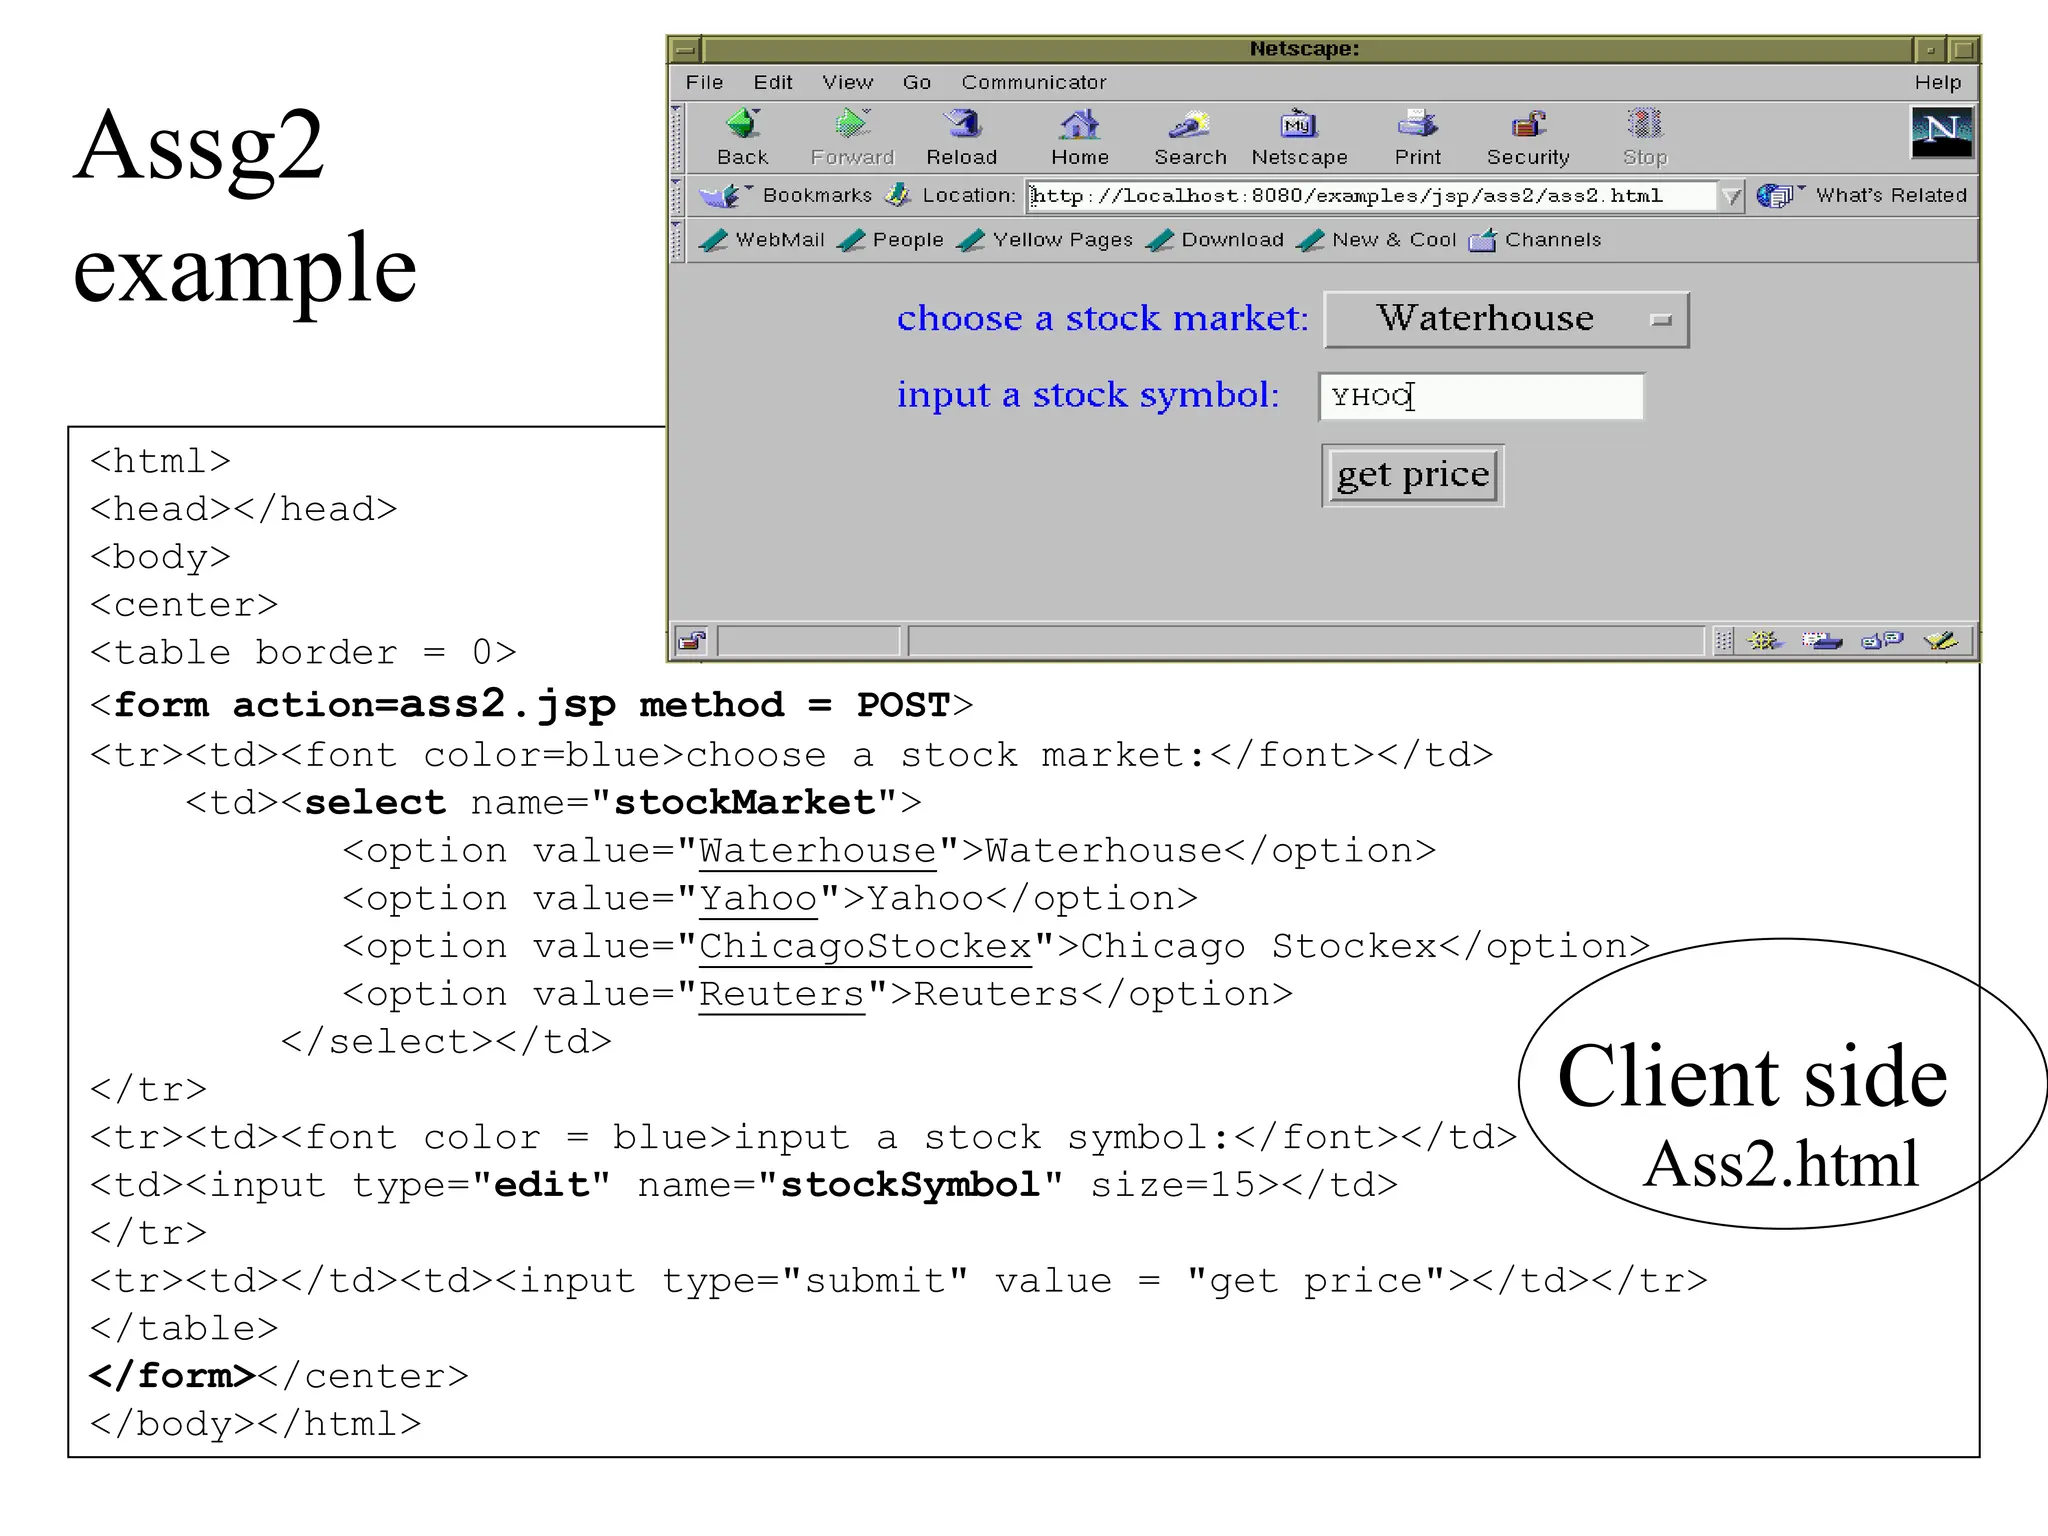Open Security info from toolbar
Image resolution: width=2048 pixels, height=1536 pixels.
click(x=1528, y=126)
